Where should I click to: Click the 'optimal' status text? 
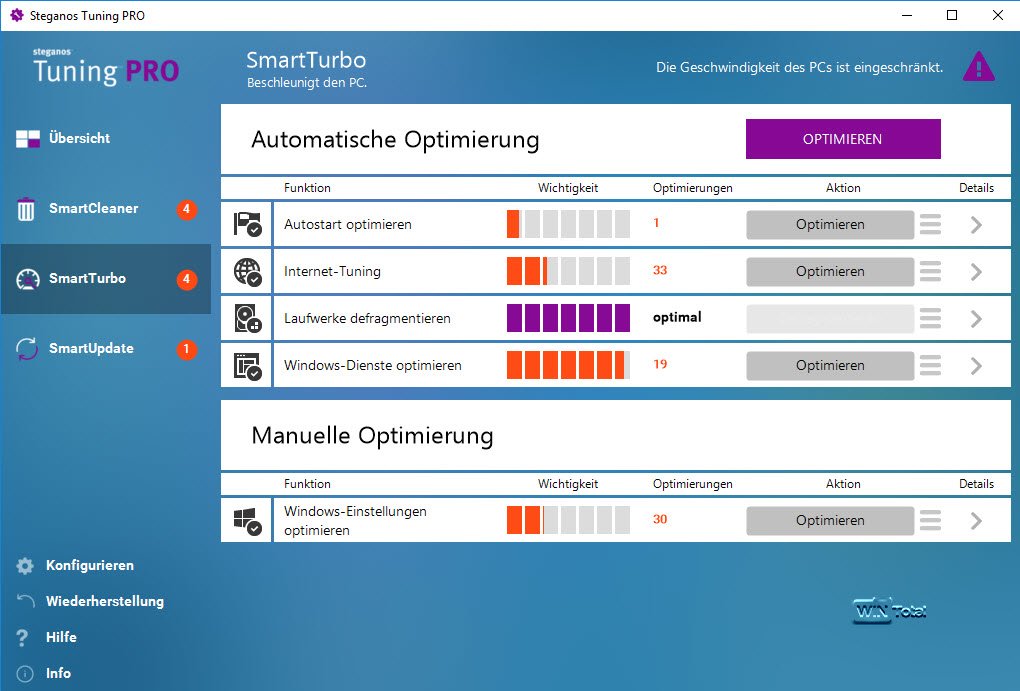pyautogui.click(x=677, y=318)
